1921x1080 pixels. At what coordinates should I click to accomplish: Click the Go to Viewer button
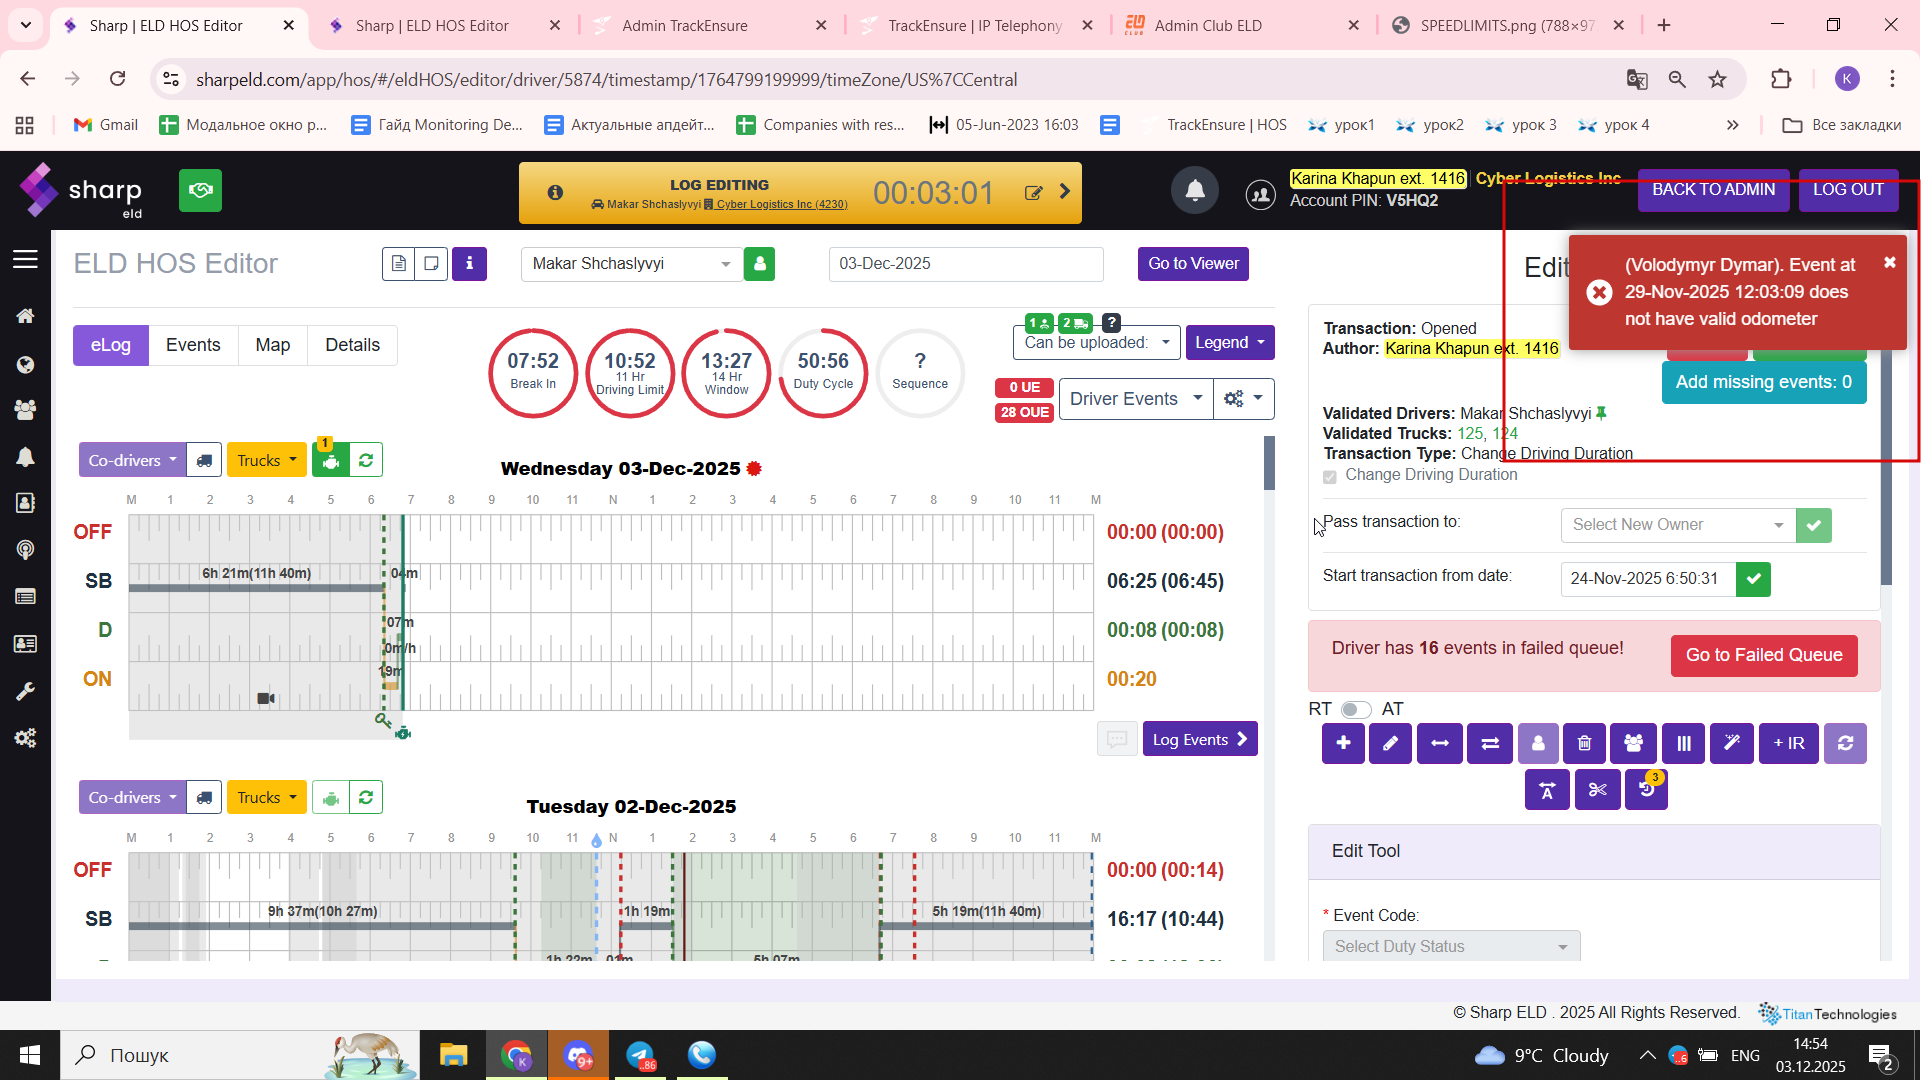click(x=1192, y=264)
